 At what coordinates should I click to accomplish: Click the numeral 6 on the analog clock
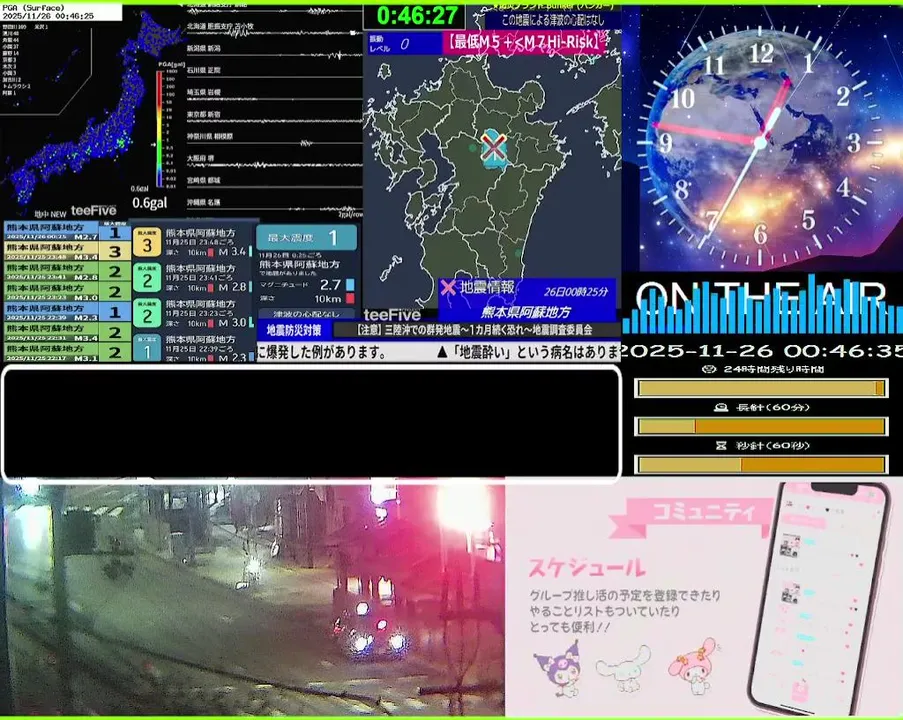[761, 234]
